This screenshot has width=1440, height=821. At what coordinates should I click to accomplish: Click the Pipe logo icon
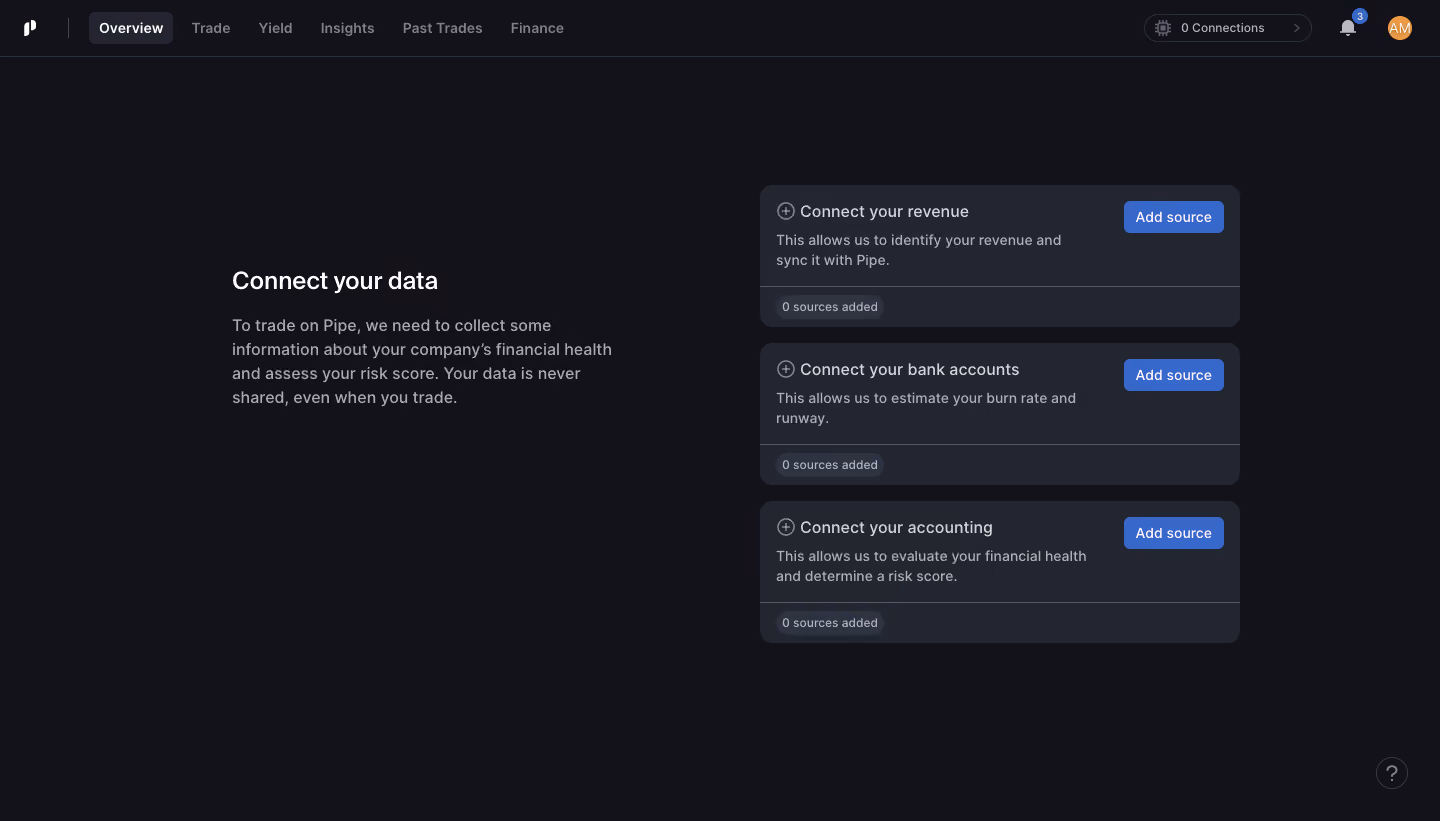(x=30, y=28)
